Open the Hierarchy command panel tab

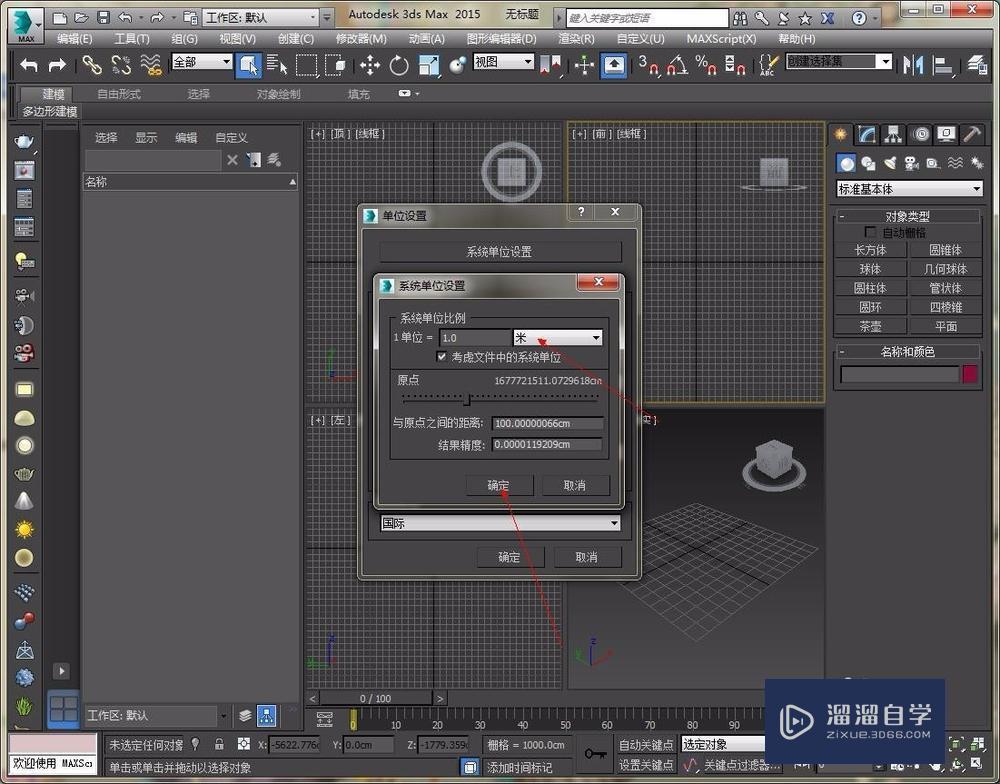pos(894,134)
